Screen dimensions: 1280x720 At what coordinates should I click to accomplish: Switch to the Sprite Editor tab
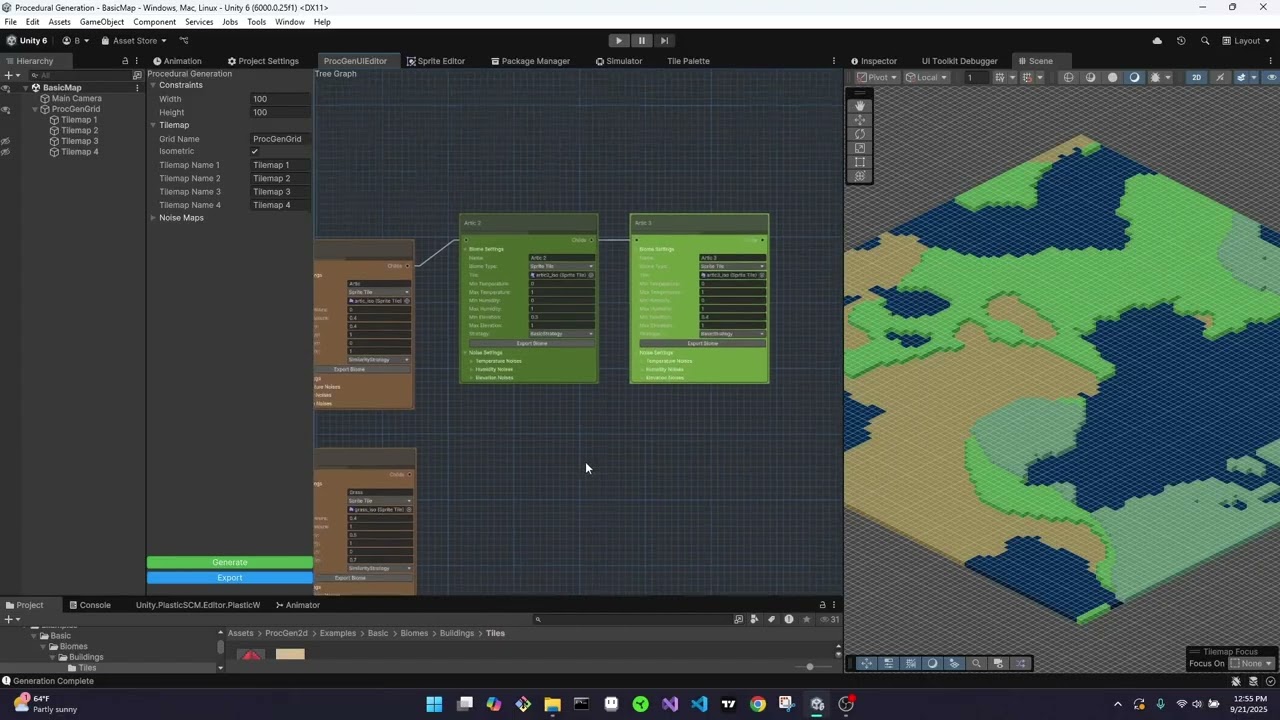click(435, 61)
